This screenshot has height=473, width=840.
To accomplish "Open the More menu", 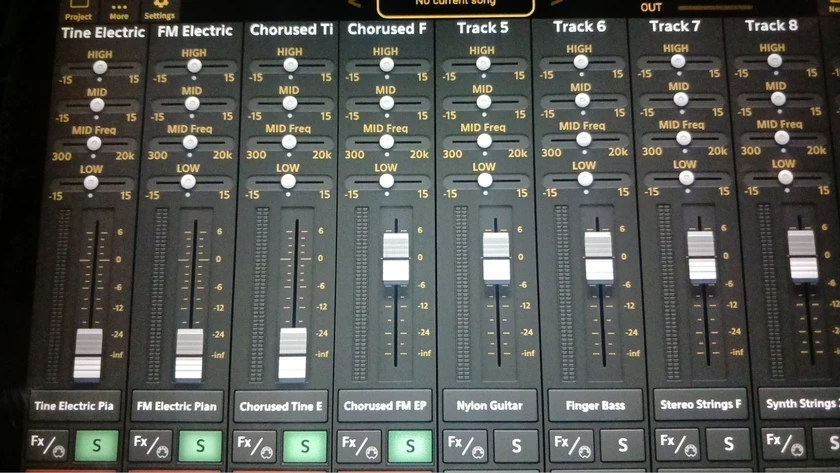I will (119, 10).
